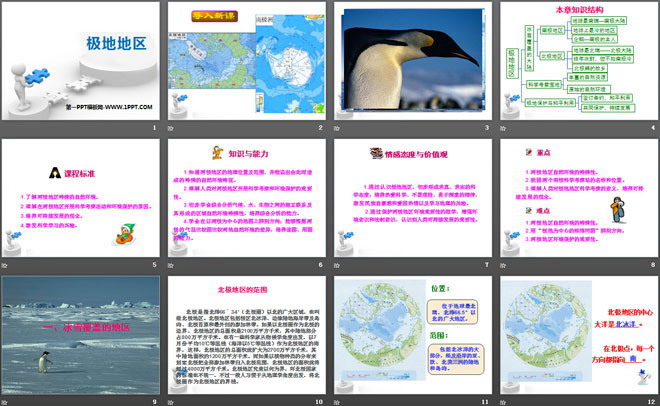
Task: Select slide 3 showing penguin close-up photo
Action: coord(413,61)
